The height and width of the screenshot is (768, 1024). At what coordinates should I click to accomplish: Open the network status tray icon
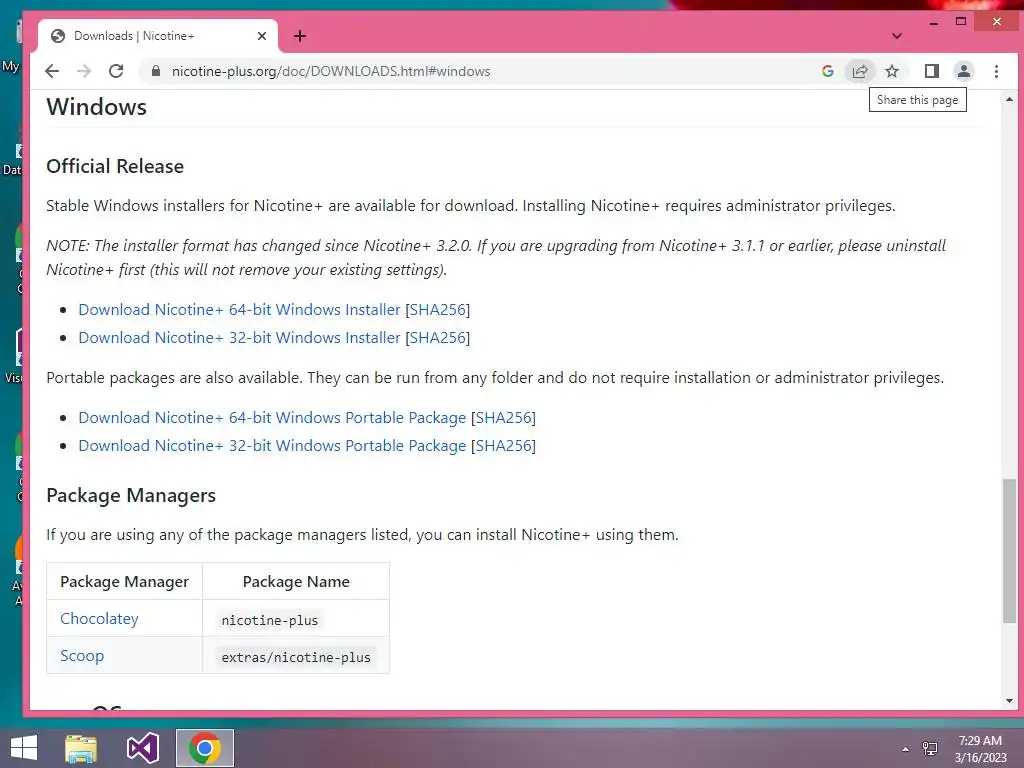coord(930,749)
